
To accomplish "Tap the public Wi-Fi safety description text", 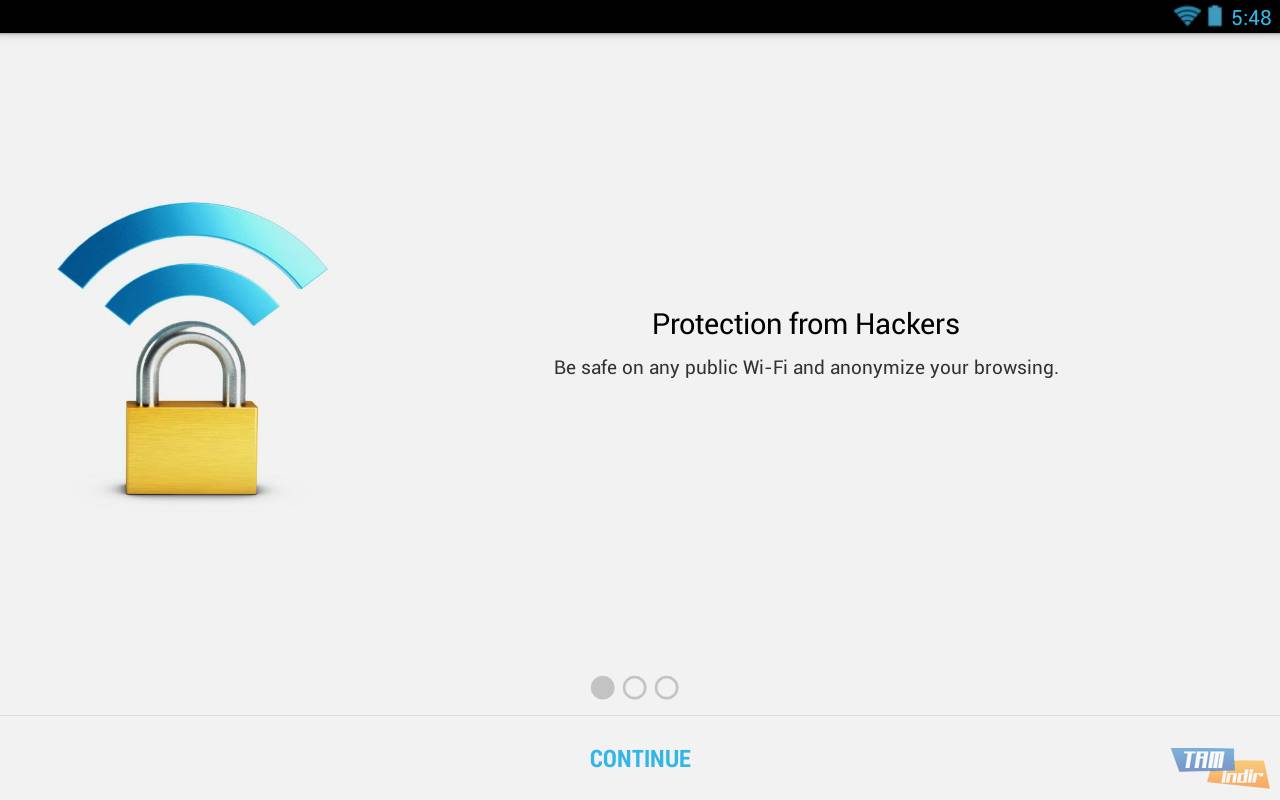I will [x=805, y=367].
